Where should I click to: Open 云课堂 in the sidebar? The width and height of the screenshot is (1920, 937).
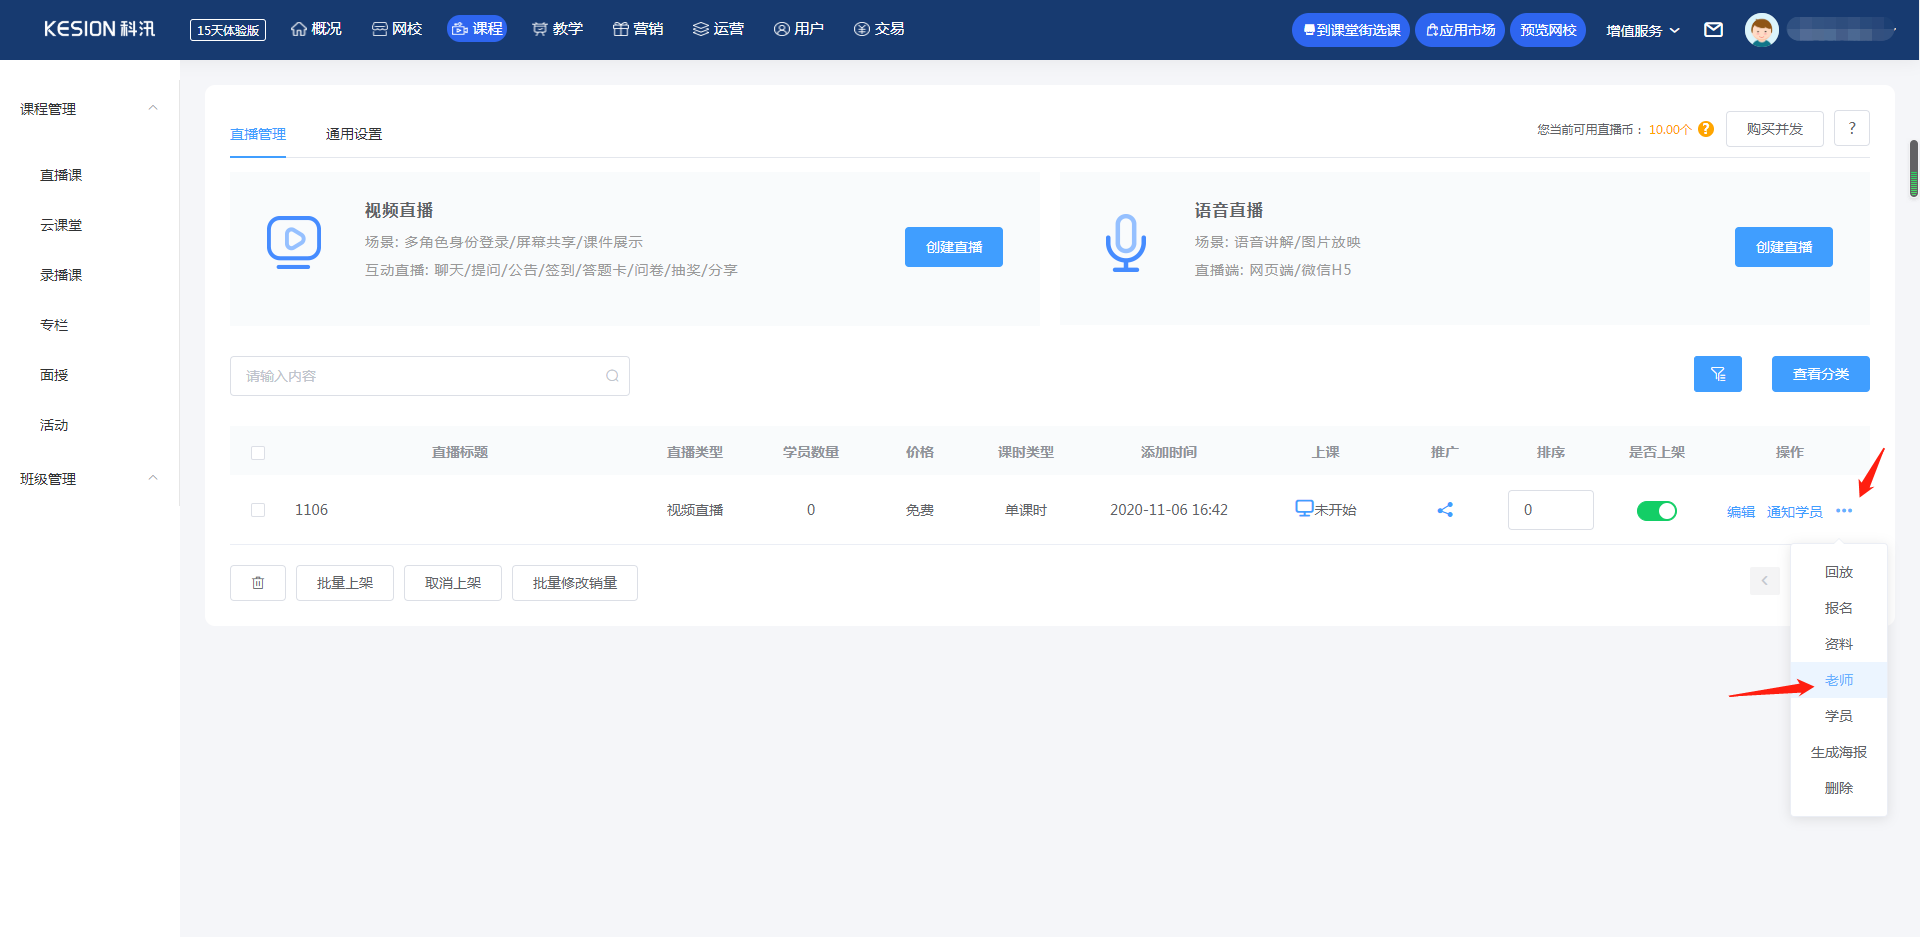(x=61, y=225)
